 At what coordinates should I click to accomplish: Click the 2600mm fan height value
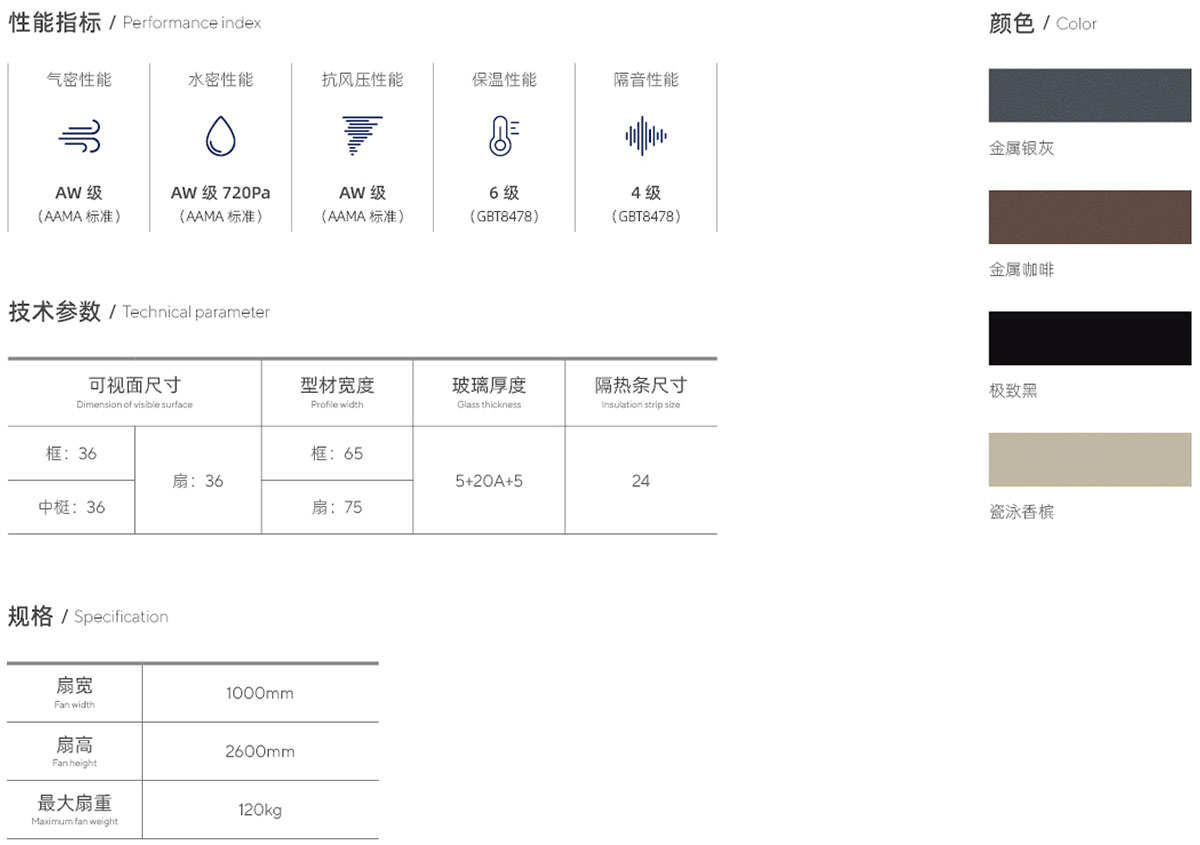point(260,751)
